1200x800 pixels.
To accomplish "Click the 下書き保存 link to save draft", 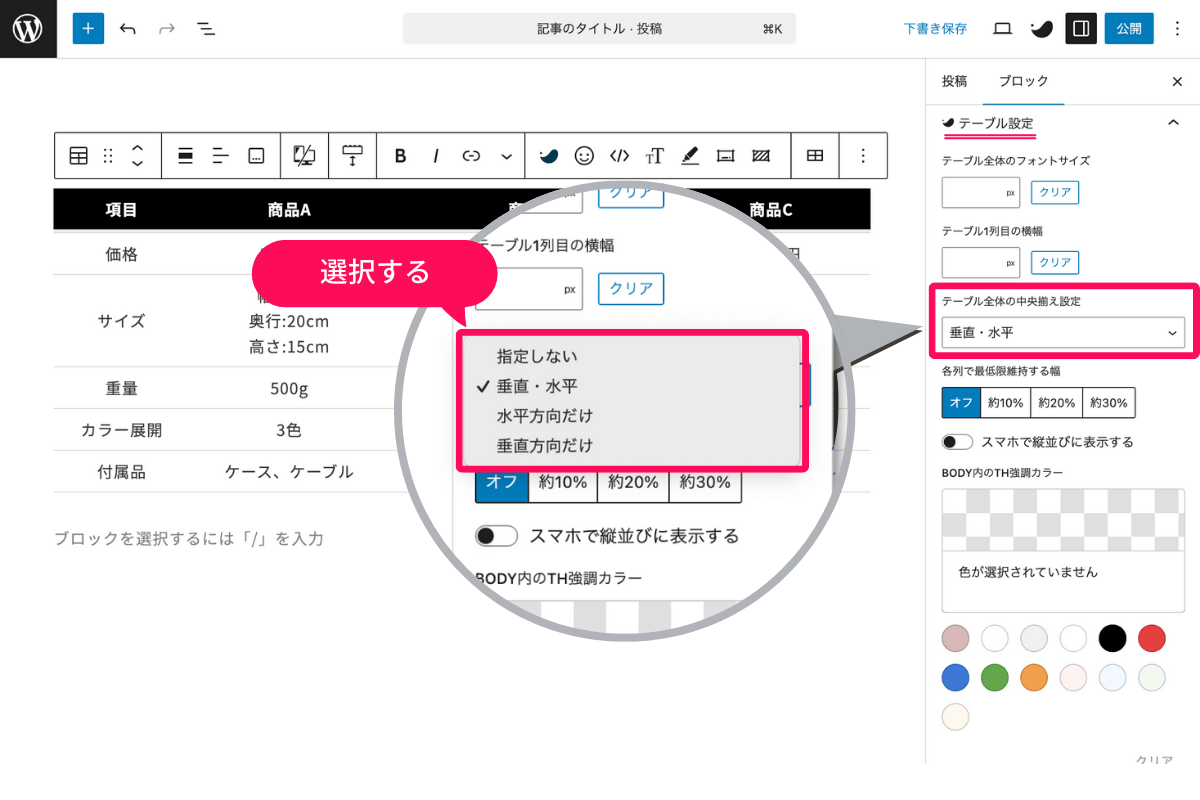I will point(935,28).
